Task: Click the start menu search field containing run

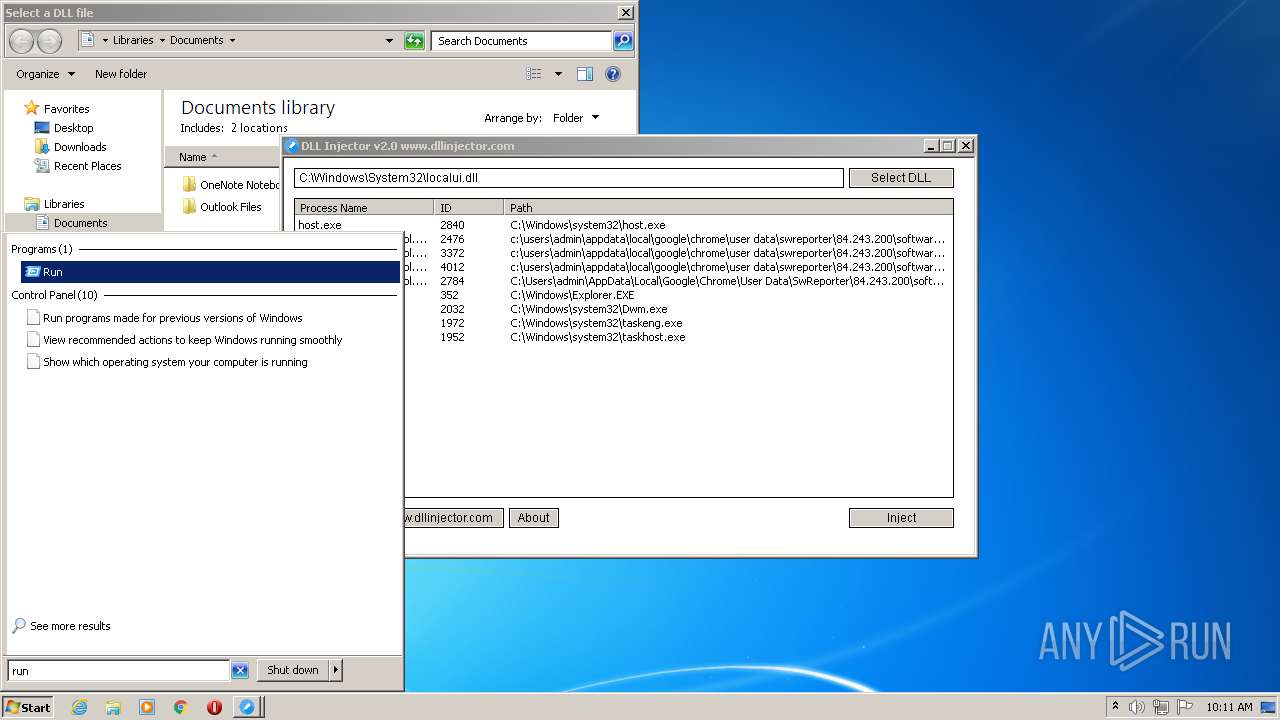Action: (119, 671)
